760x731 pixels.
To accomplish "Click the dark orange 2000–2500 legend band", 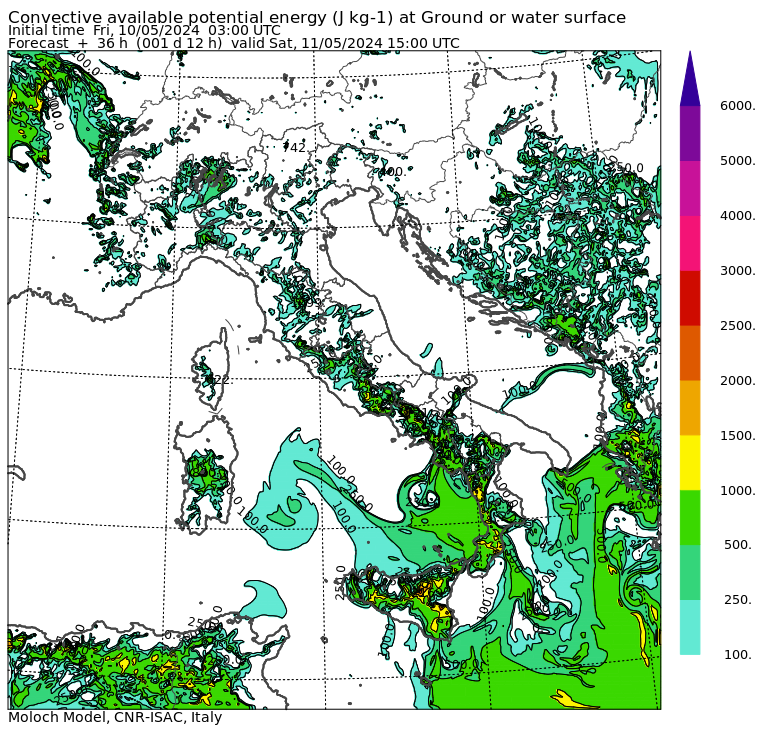I will click(x=690, y=353).
